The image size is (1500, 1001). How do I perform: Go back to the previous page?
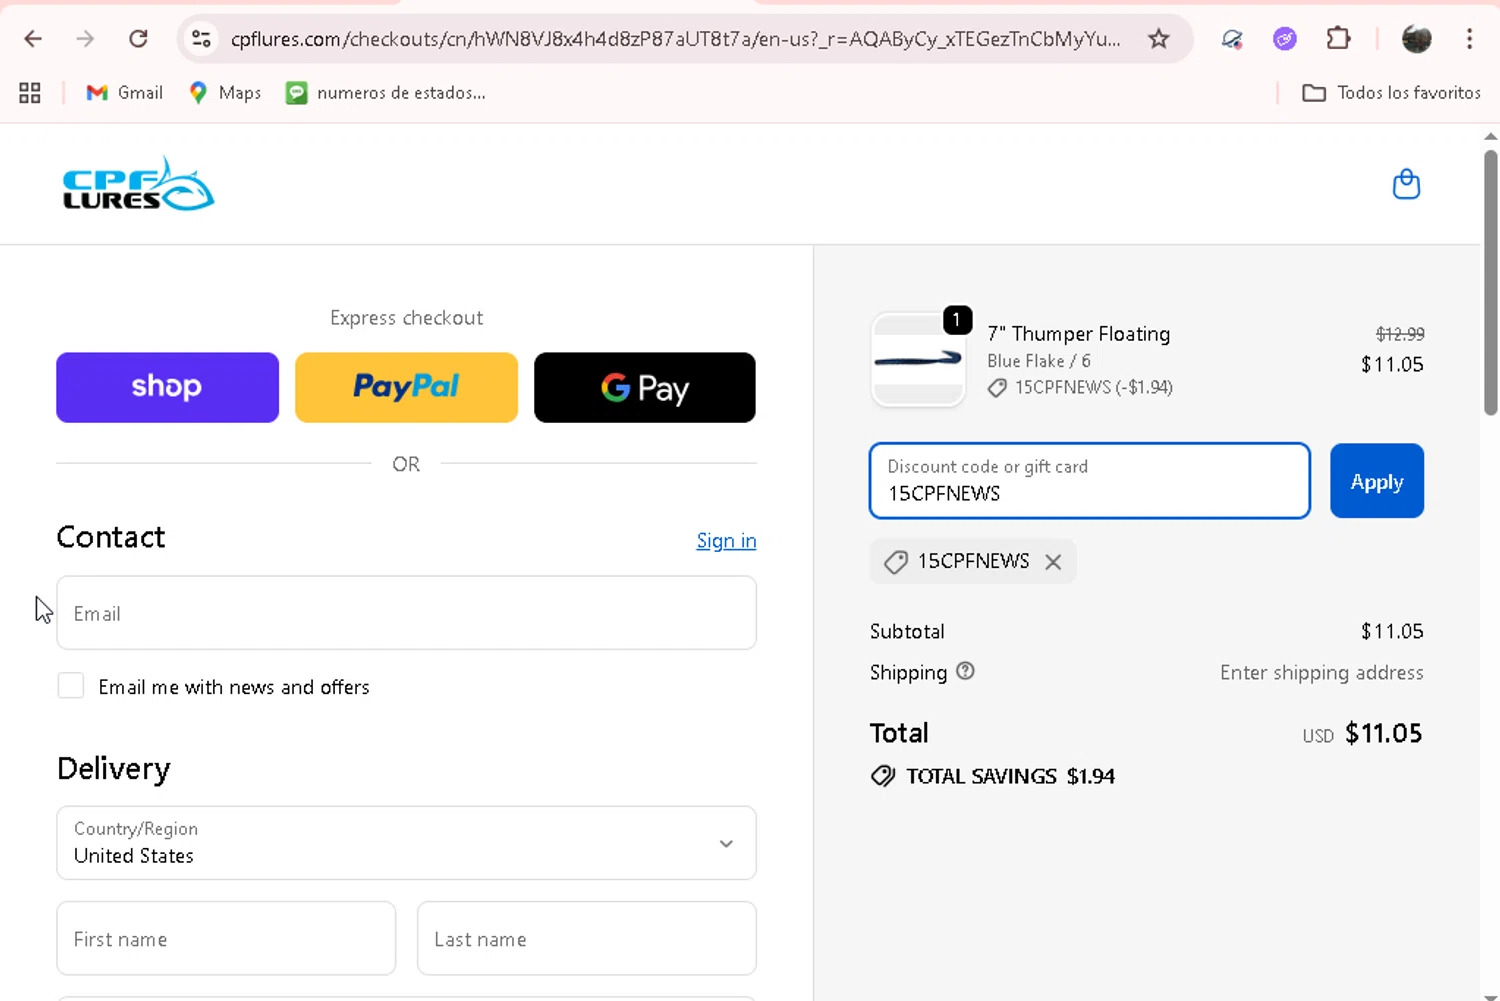click(33, 39)
